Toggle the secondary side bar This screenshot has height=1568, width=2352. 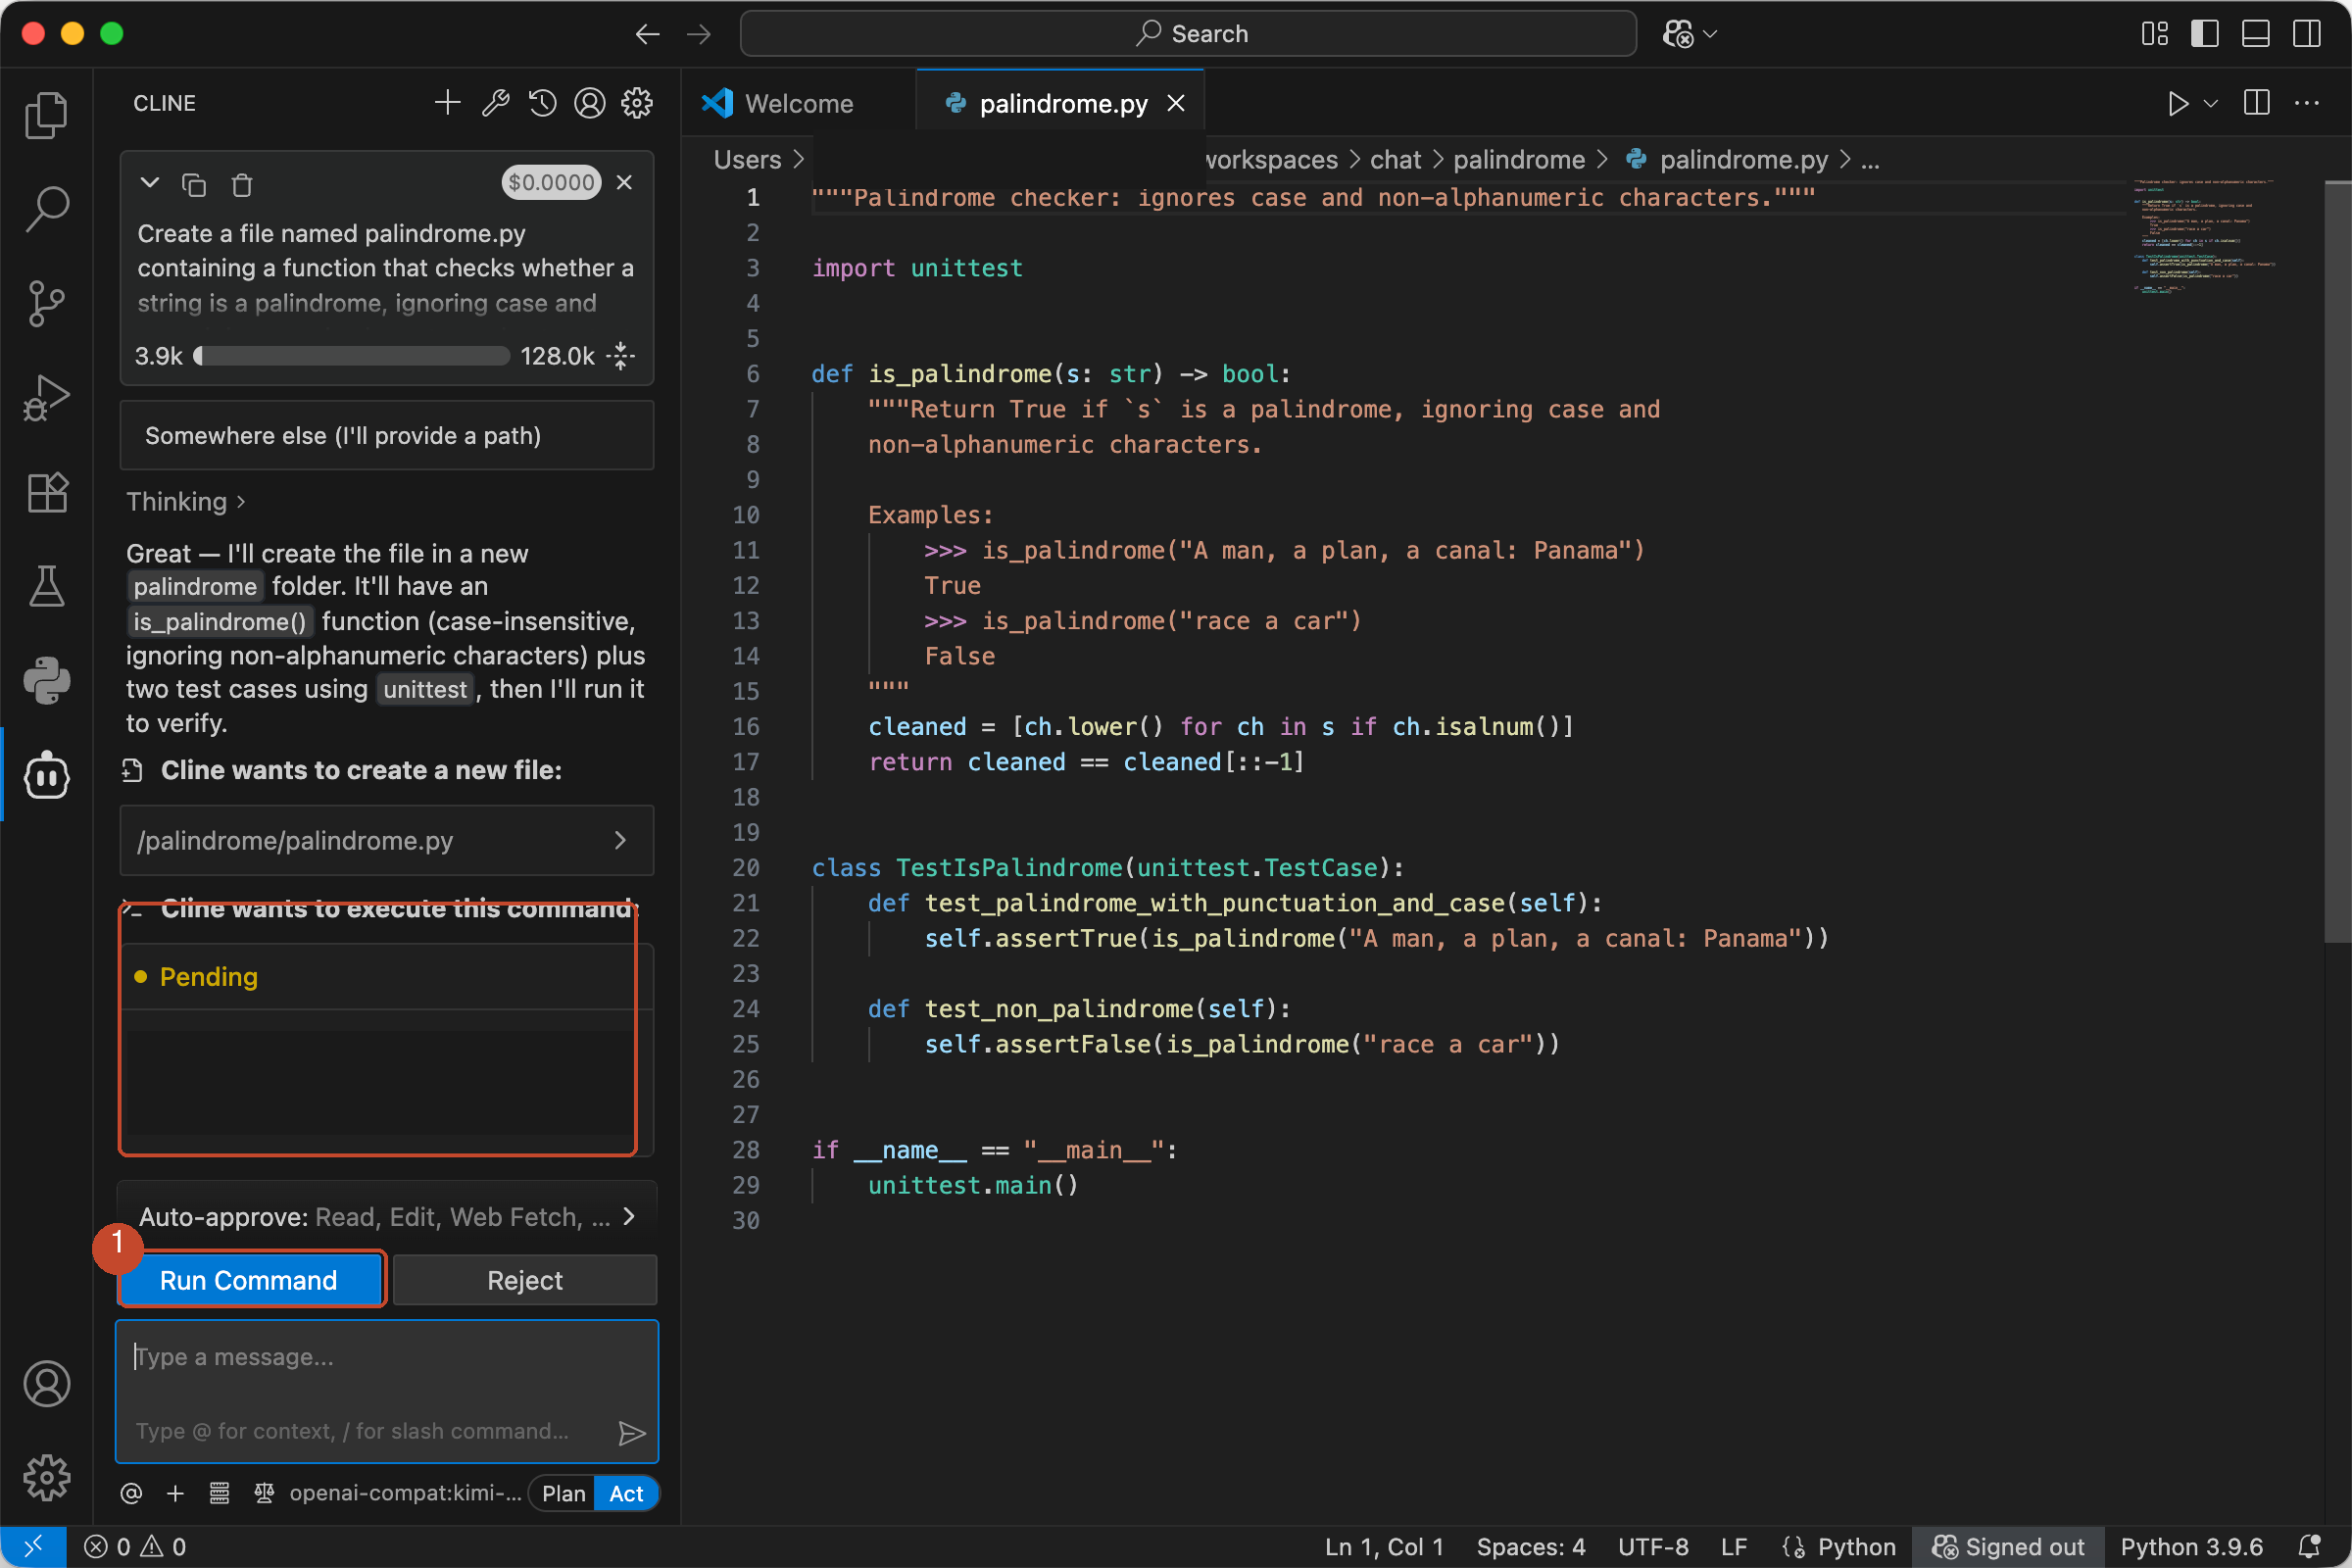[x=2306, y=34]
